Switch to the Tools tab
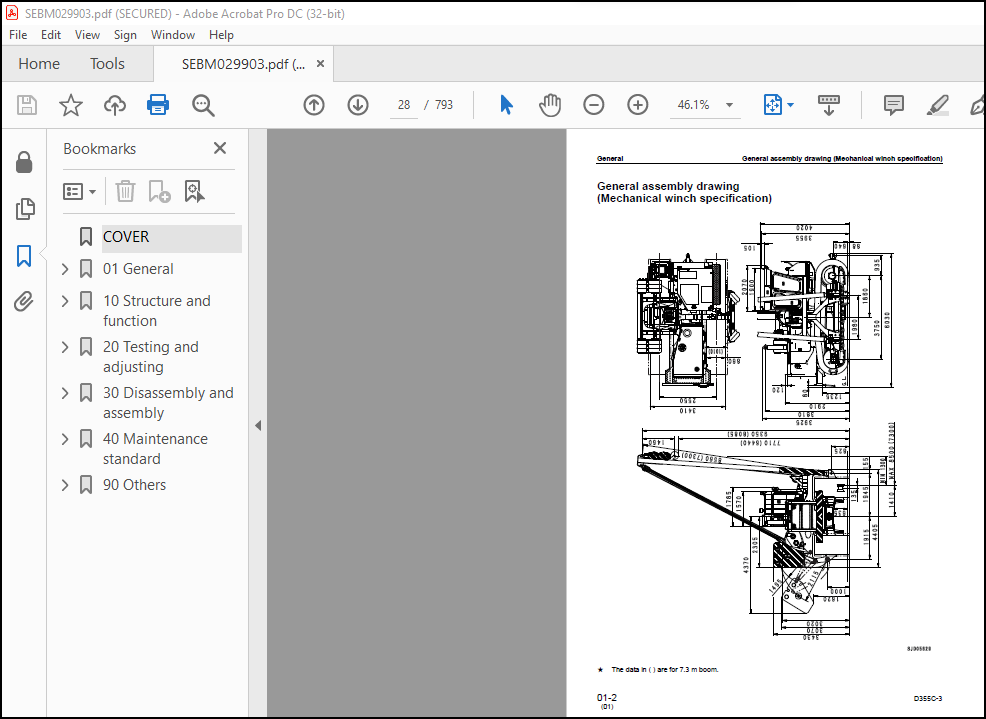 coord(108,64)
